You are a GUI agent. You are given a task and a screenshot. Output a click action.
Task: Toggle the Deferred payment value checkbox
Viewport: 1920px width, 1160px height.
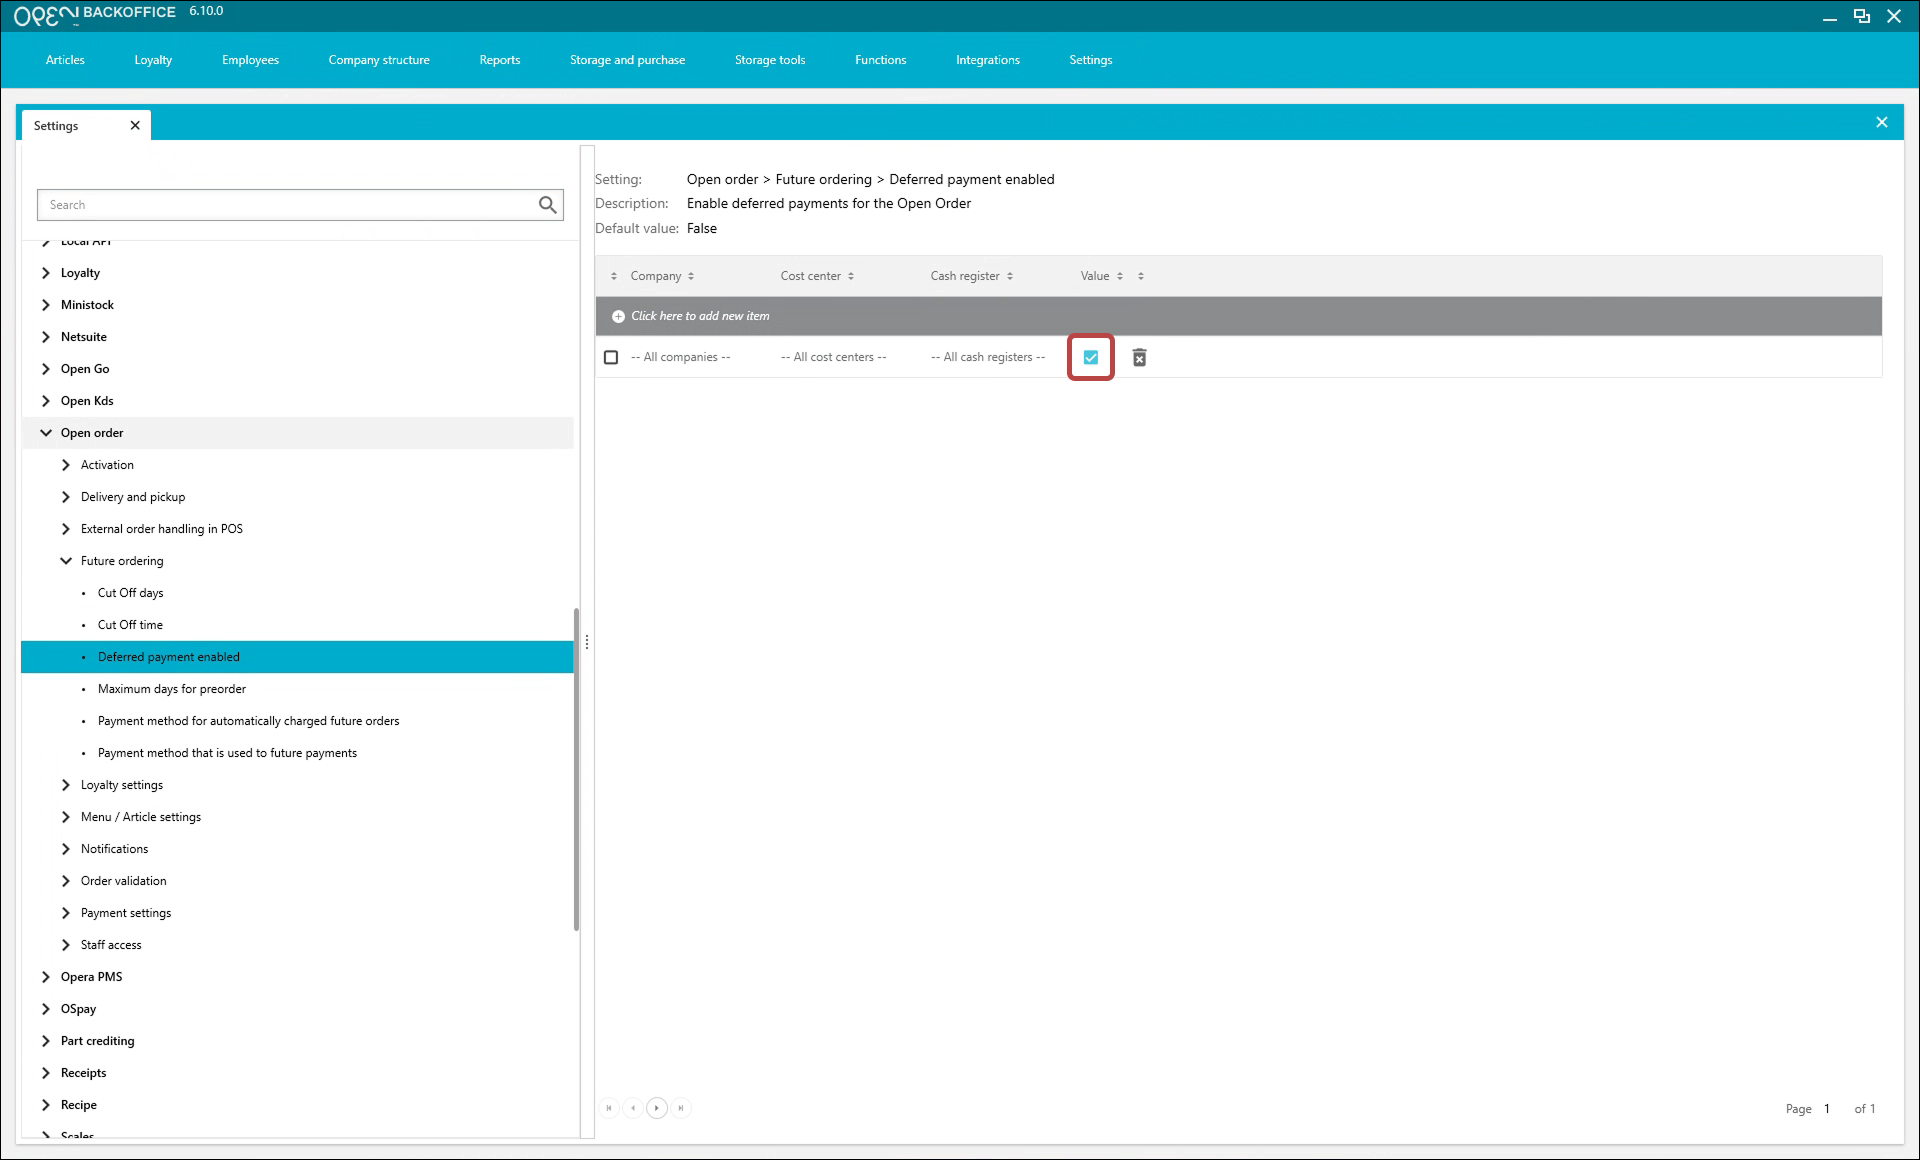click(1091, 357)
